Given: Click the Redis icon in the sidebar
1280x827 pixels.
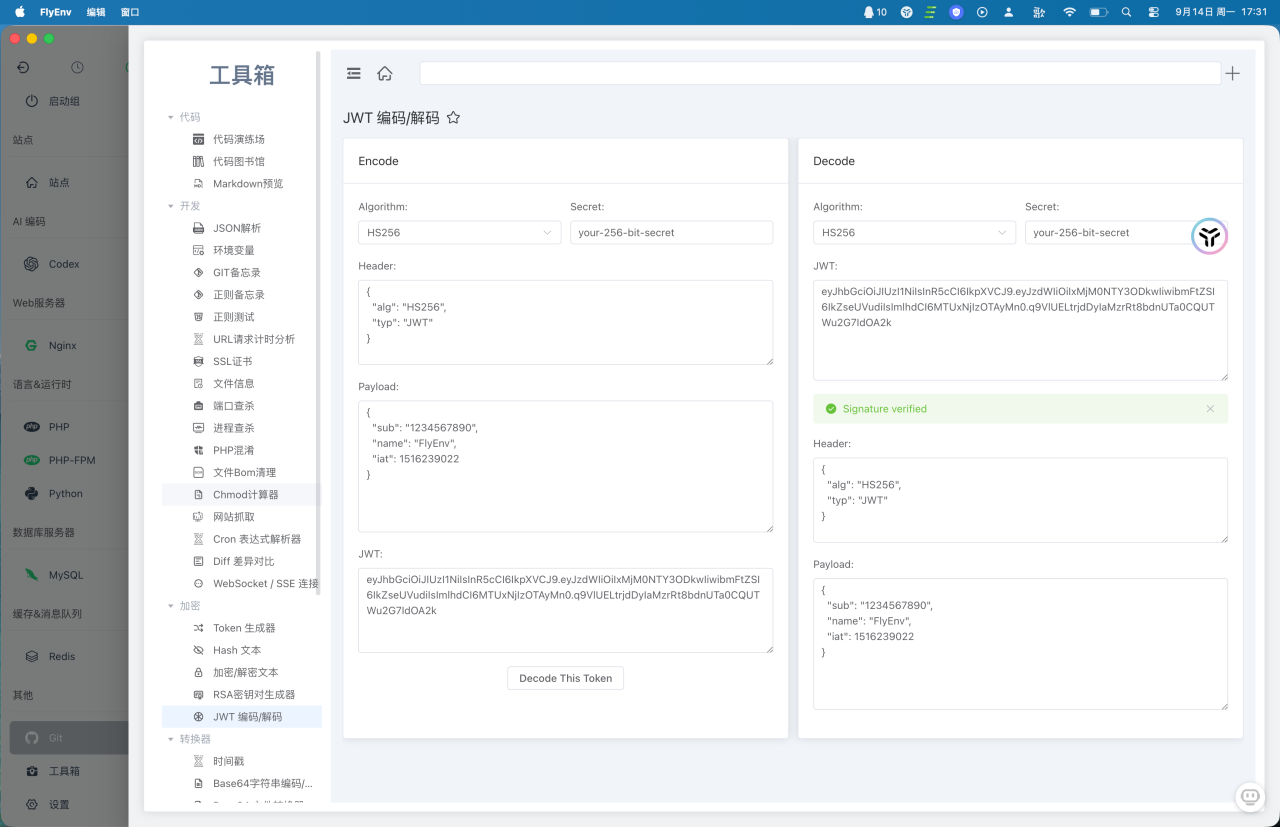Looking at the screenshot, I should 31,656.
